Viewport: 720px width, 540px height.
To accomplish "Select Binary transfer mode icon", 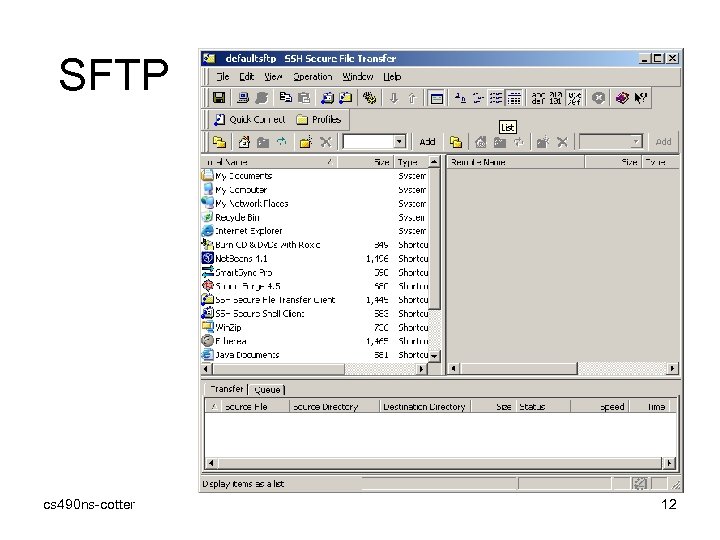I will pyautogui.click(x=556, y=98).
